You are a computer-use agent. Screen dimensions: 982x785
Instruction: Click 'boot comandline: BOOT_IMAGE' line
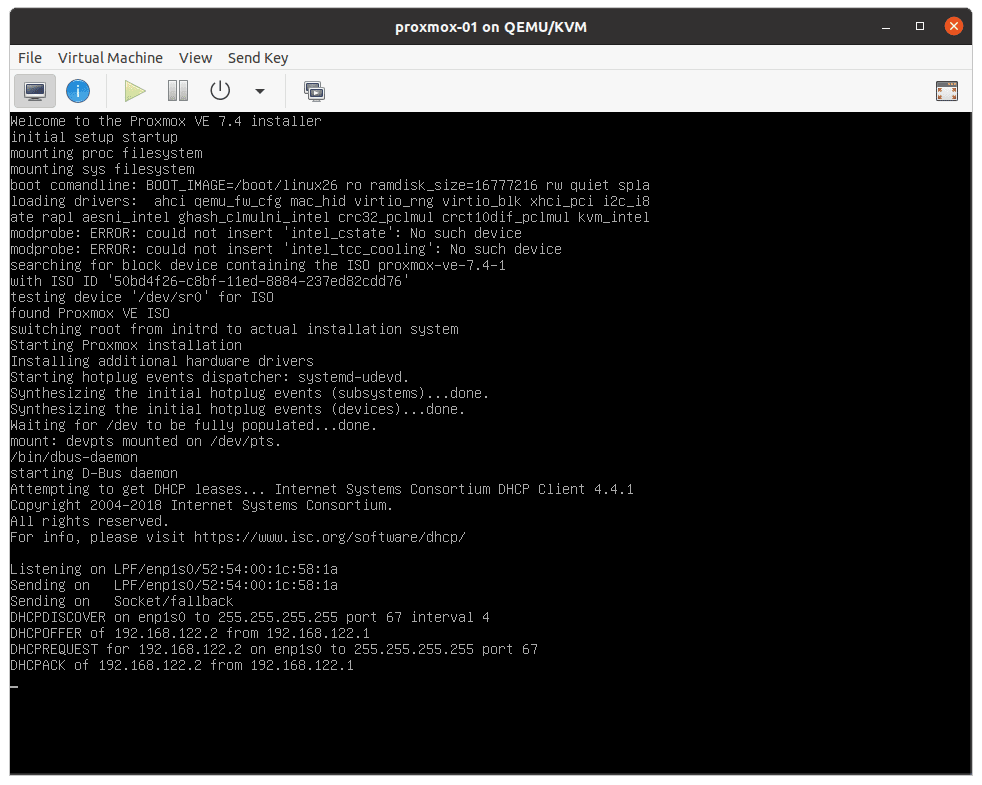point(330,185)
